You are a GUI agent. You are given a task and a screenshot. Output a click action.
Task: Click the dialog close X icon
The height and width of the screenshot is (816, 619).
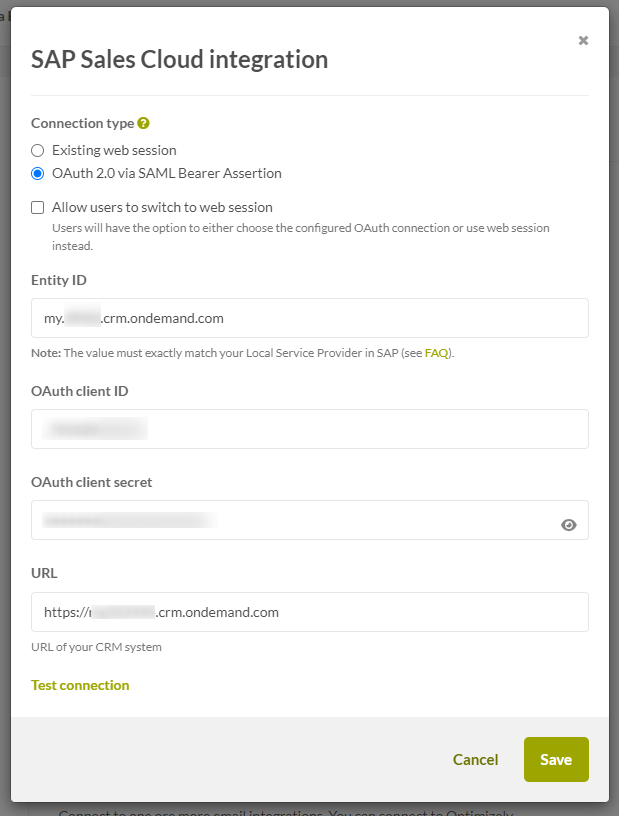583,40
